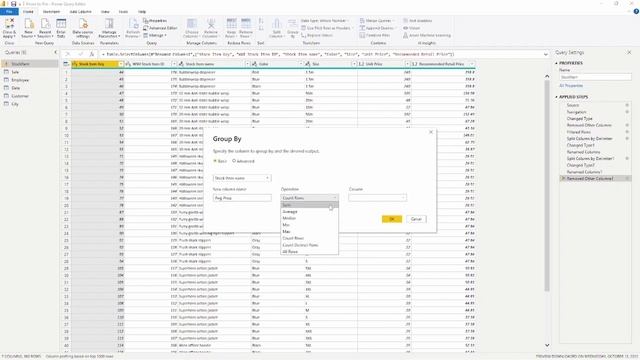Viewport: 640px width, 360px height.
Task: Click the Azure Machine Learning command
Action: point(427,35)
